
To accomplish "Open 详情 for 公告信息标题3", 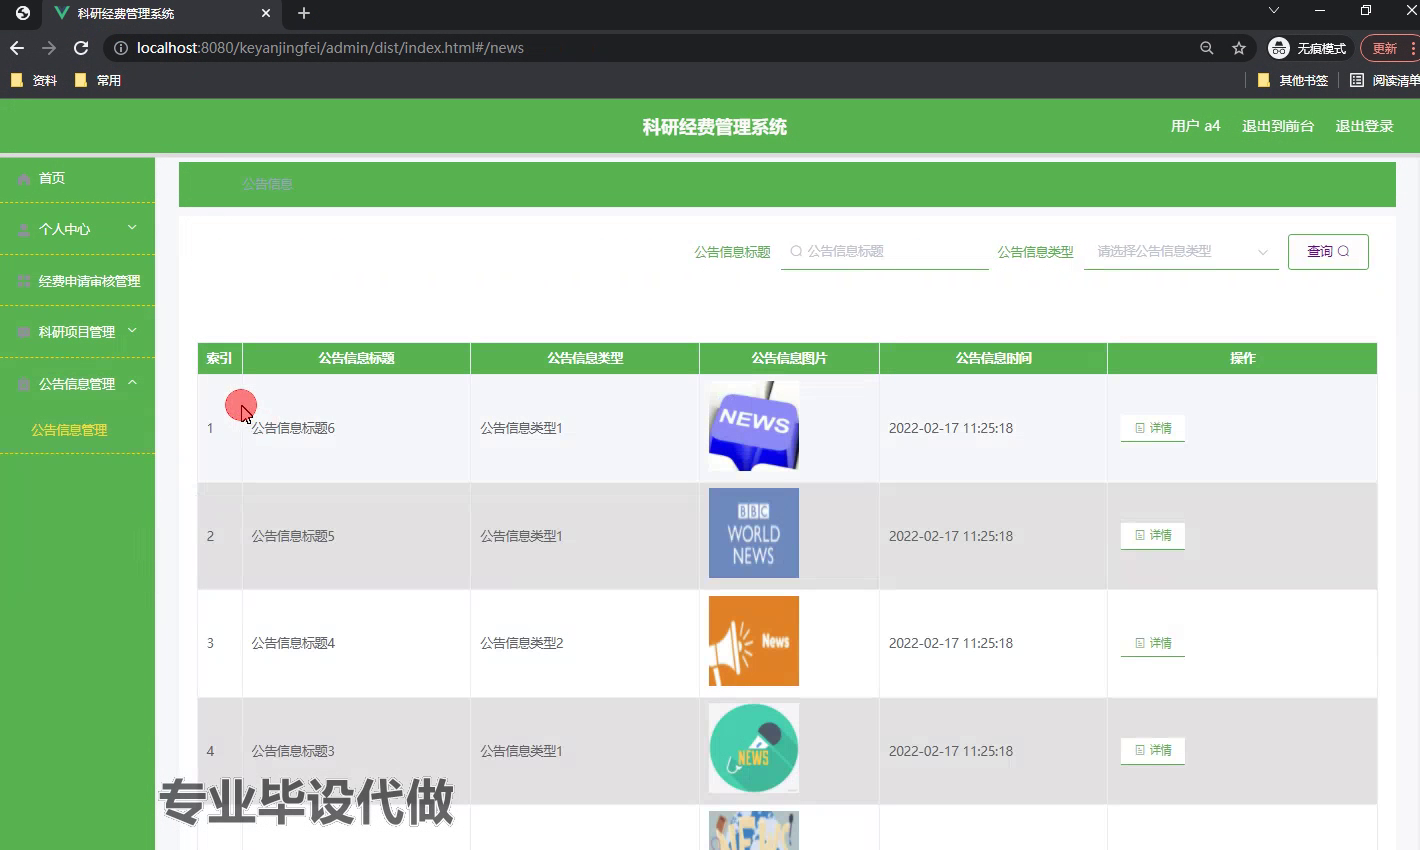I will click(1153, 750).
